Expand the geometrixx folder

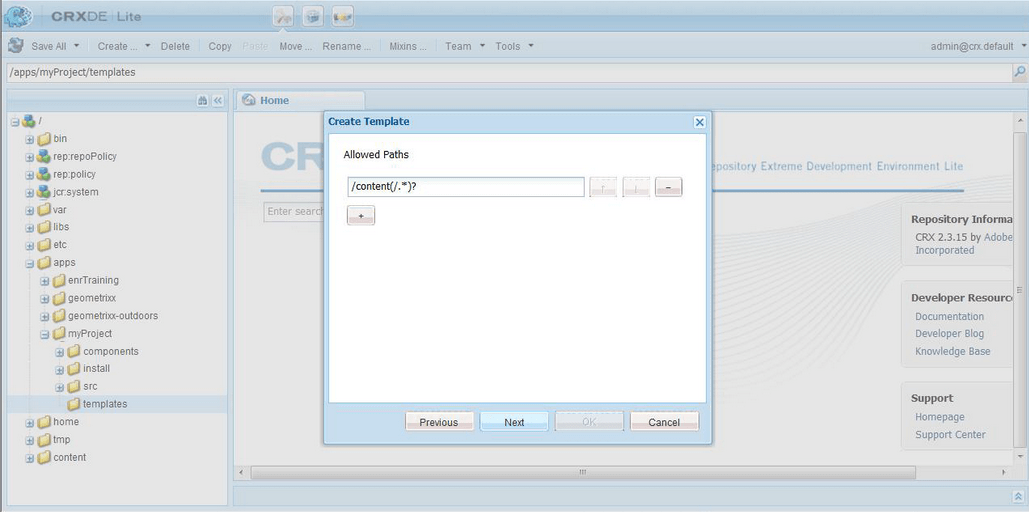point(45,299)
